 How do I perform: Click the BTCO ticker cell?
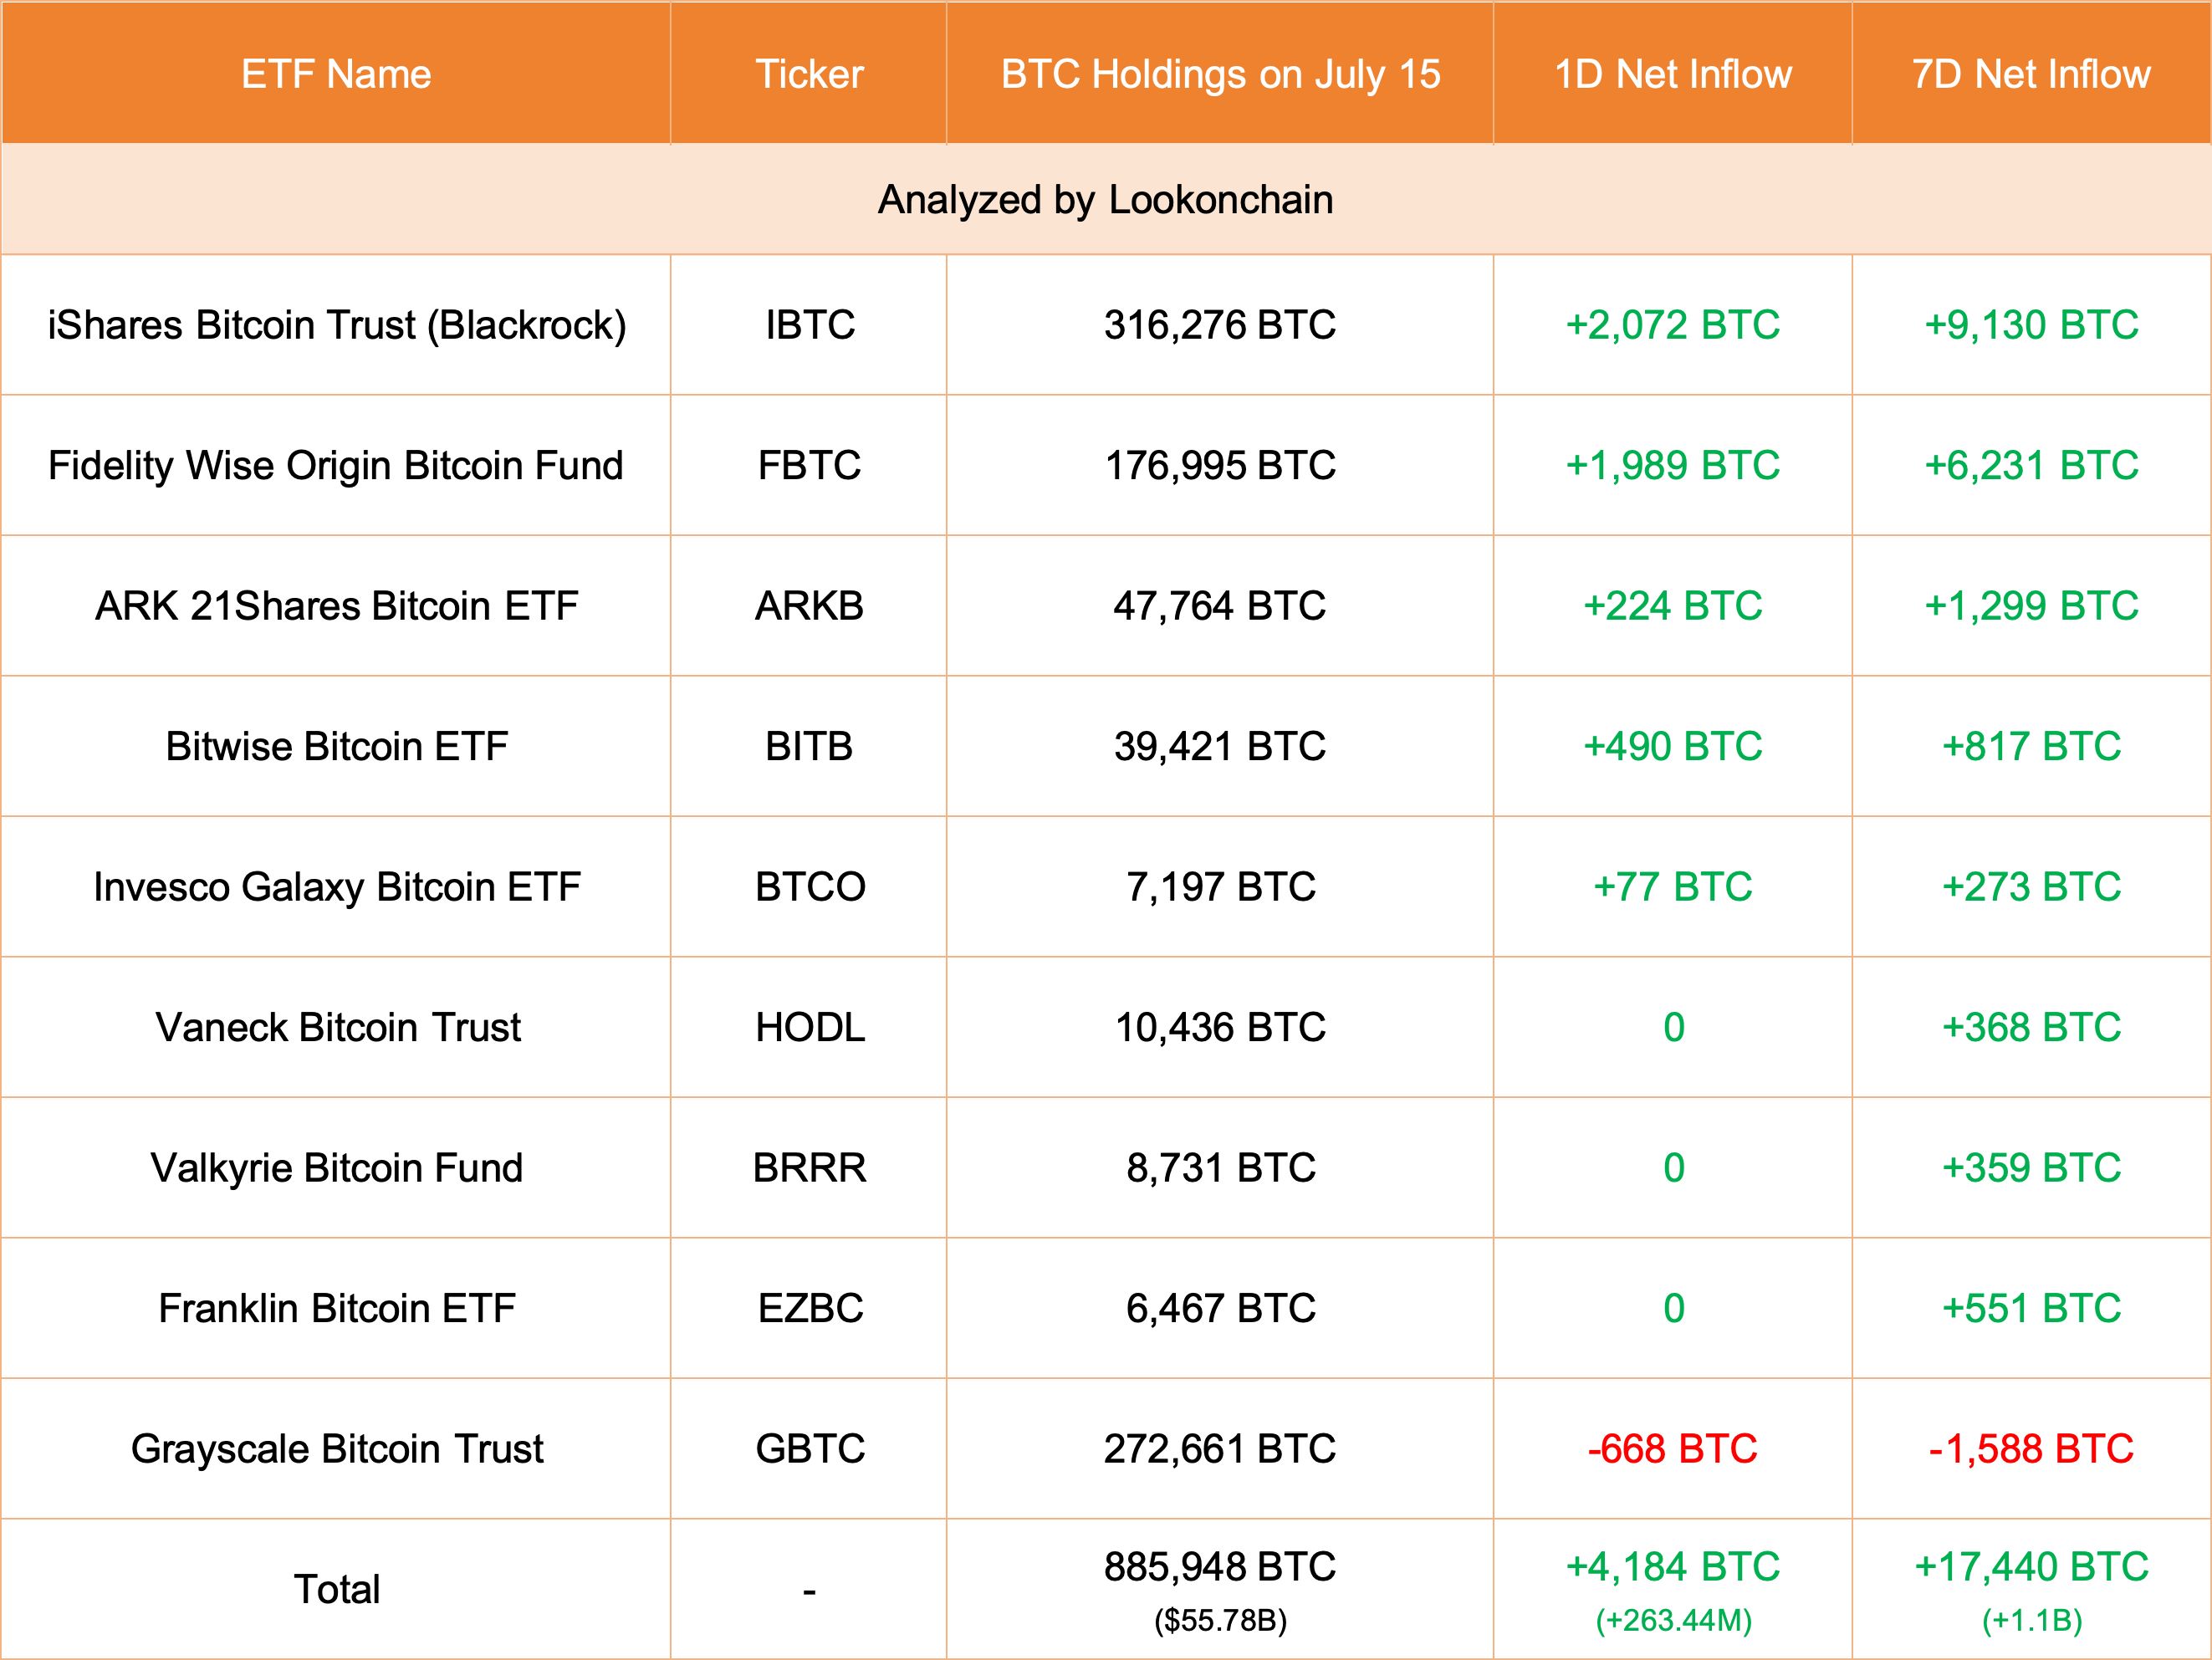(809, 887)
